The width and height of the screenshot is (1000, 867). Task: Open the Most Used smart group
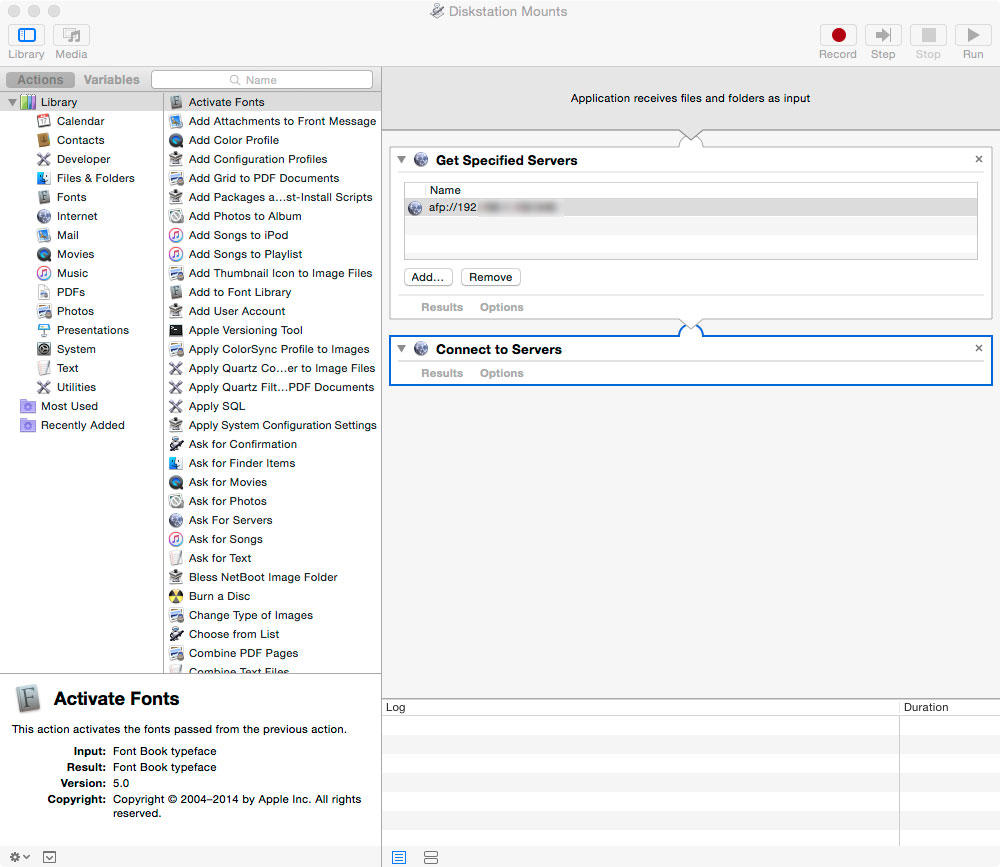69,406
